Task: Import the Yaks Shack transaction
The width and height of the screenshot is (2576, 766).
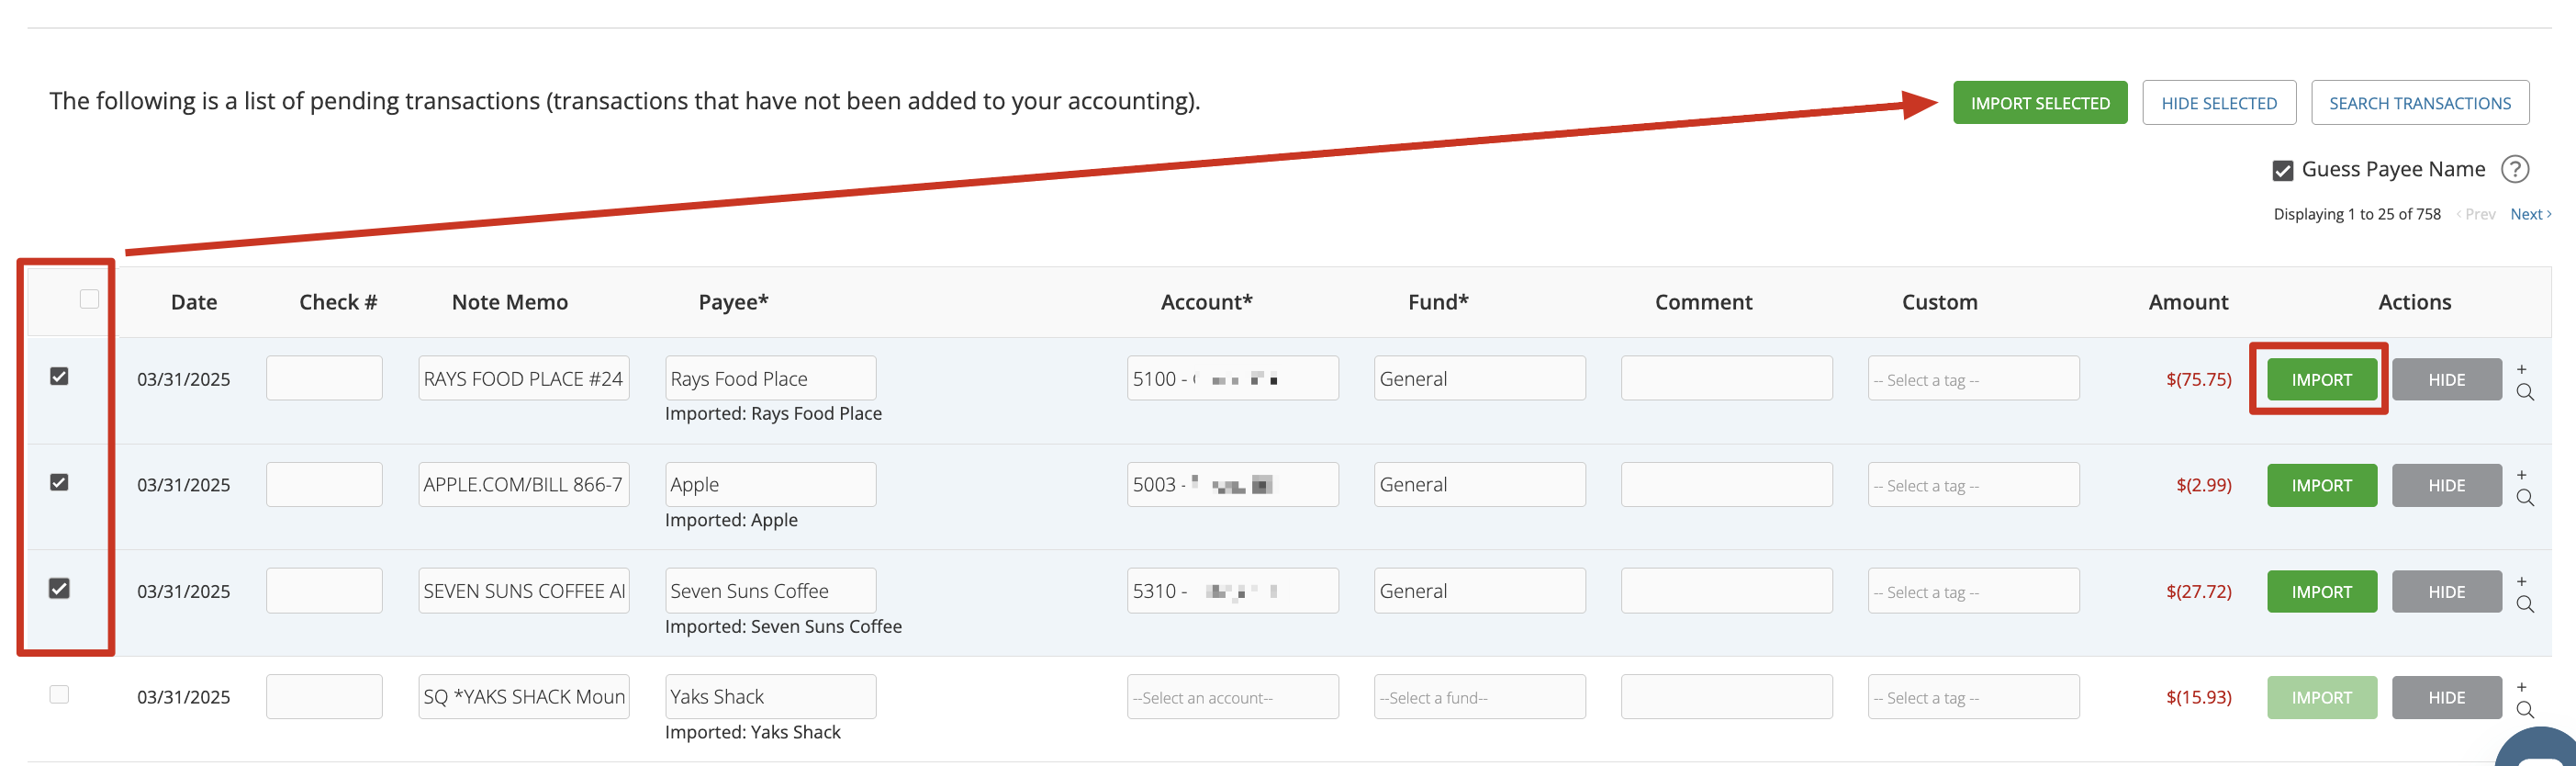Action: [x=2321, y=698]
